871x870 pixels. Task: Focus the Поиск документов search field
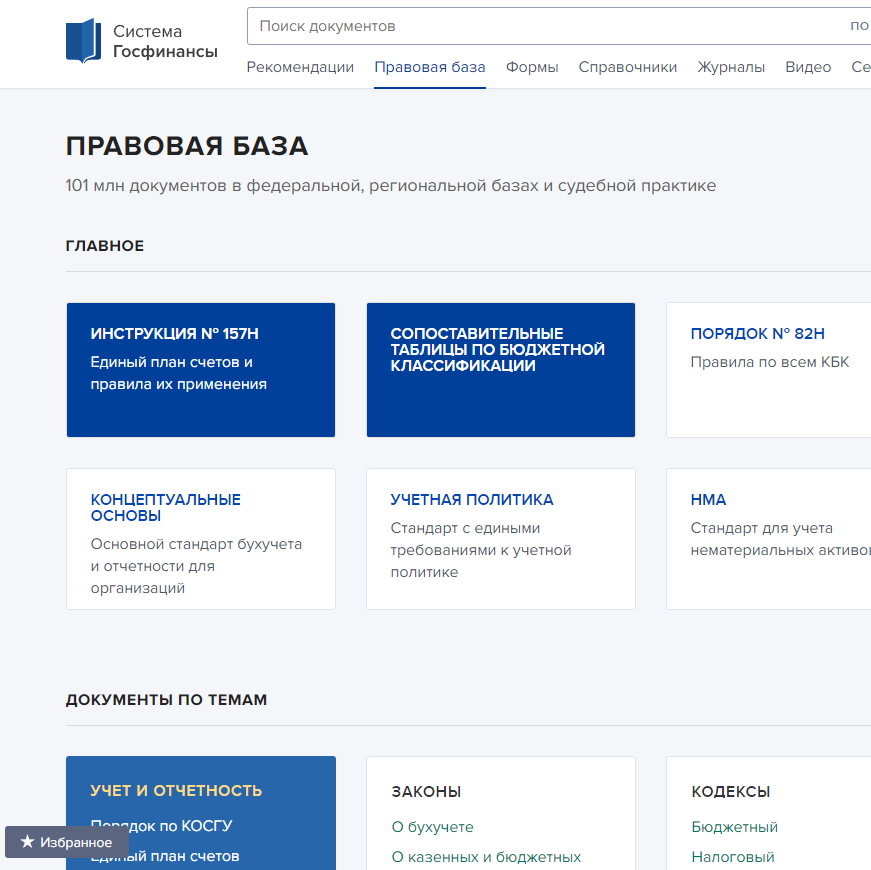click(558, 26)
